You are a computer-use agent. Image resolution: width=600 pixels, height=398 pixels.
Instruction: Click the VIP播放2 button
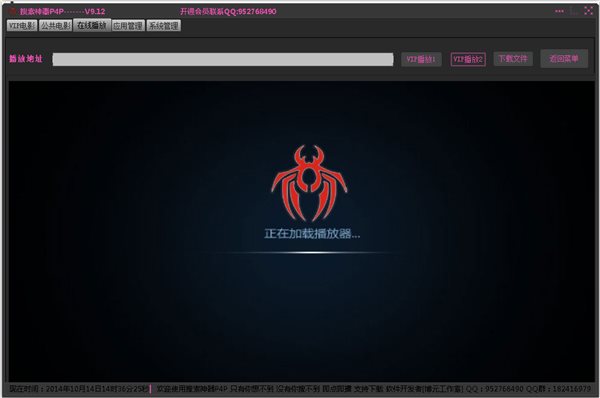pyautogui.click(x=468, y=59)
